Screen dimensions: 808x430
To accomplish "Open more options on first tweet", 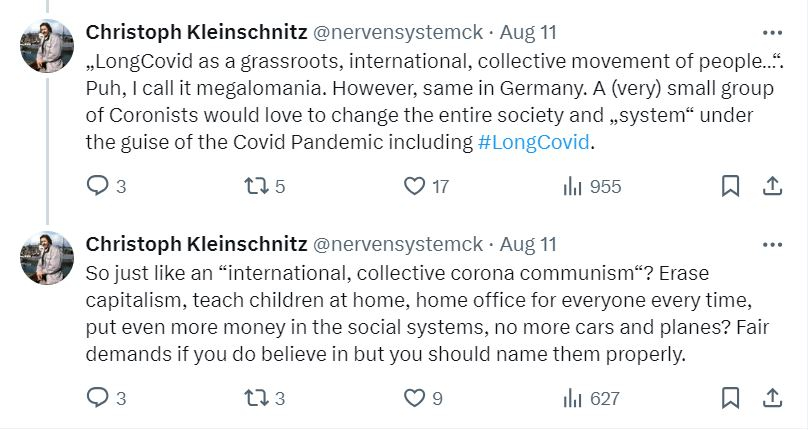I will (x=772, y=31).
